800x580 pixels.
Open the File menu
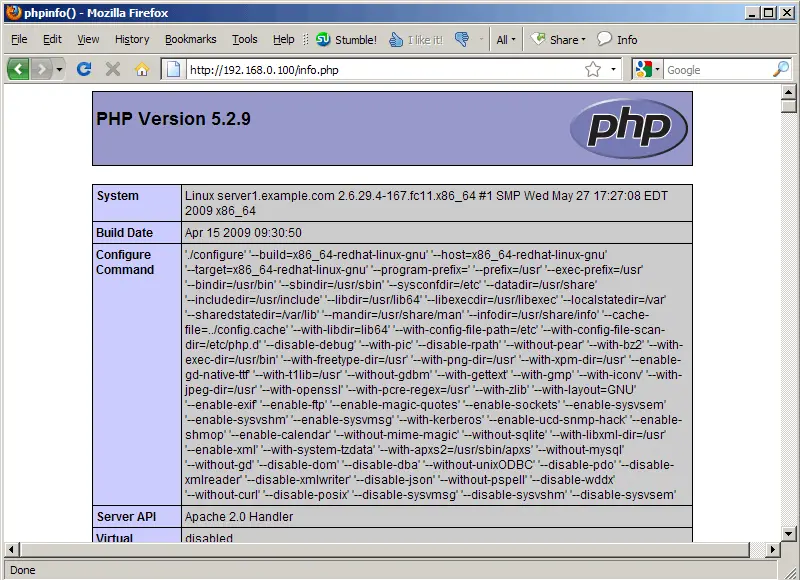[x=19, y=39]
